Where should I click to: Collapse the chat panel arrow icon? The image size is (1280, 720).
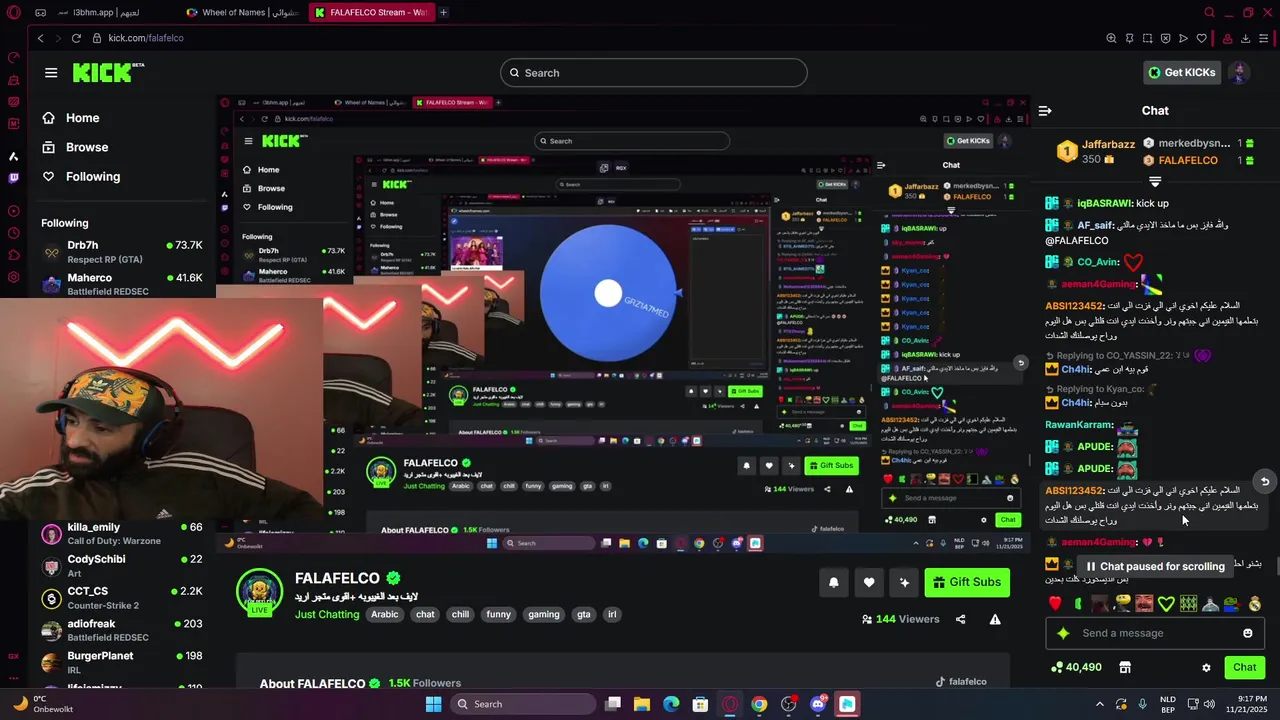pos(1044,111)
